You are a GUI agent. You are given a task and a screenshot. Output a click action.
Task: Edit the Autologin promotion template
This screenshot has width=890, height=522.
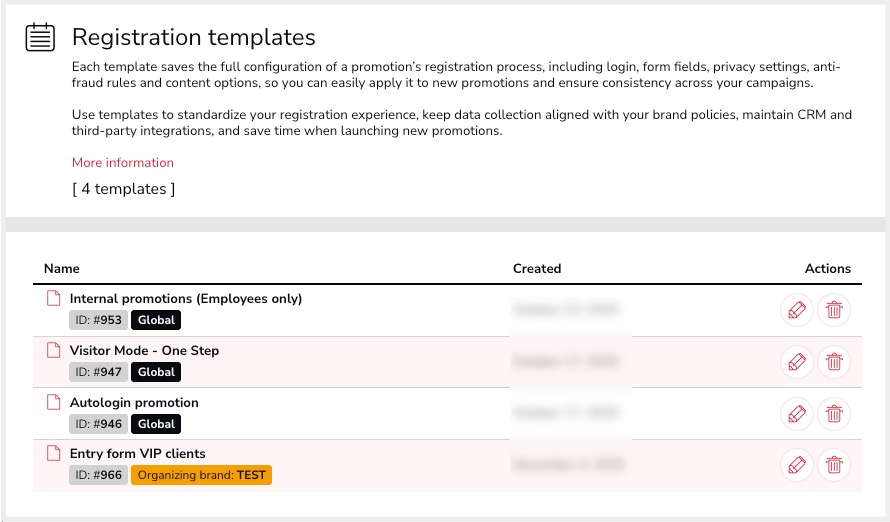[796, 414]
